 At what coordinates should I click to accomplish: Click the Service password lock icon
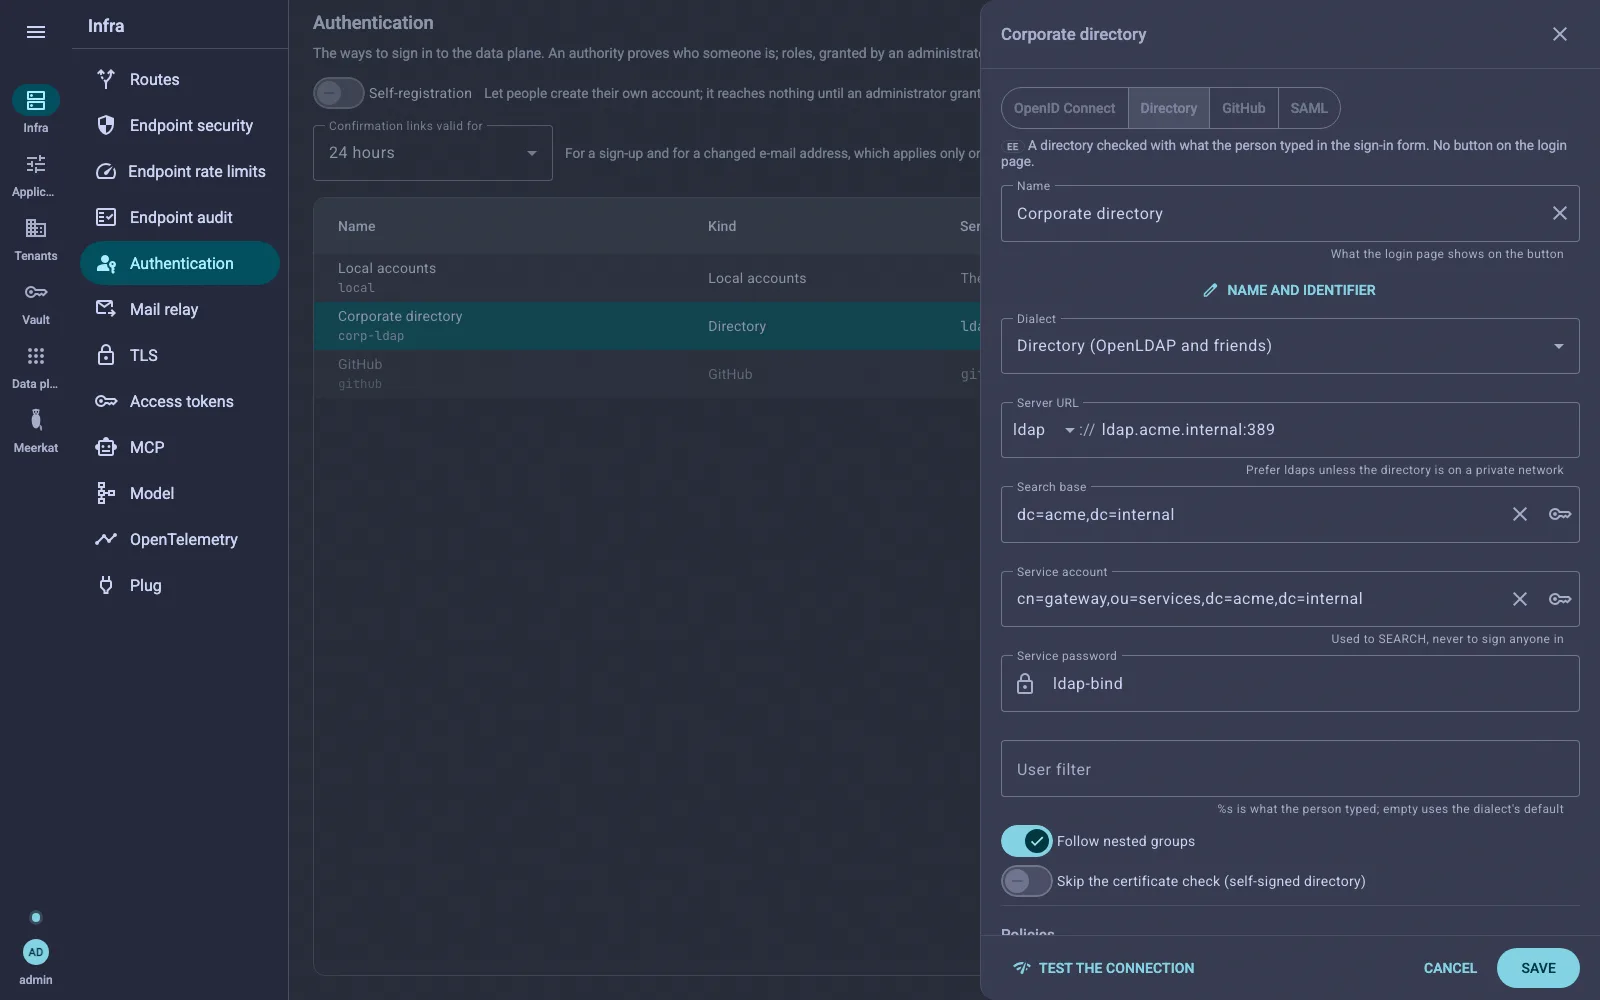(x=1025, y=684)
